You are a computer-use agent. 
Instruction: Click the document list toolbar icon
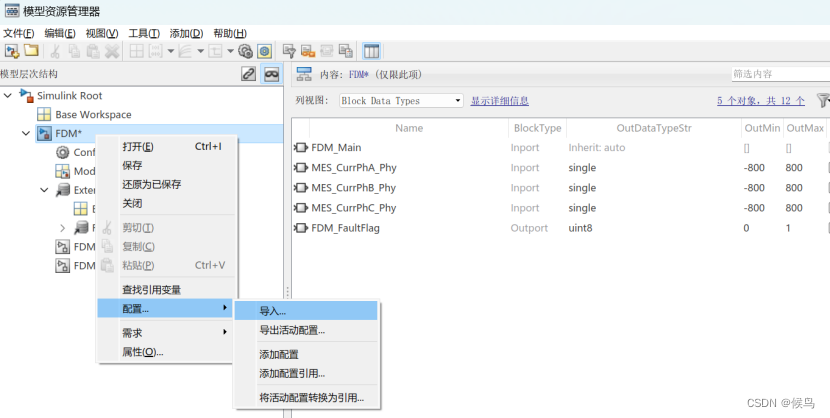(346, 51)
